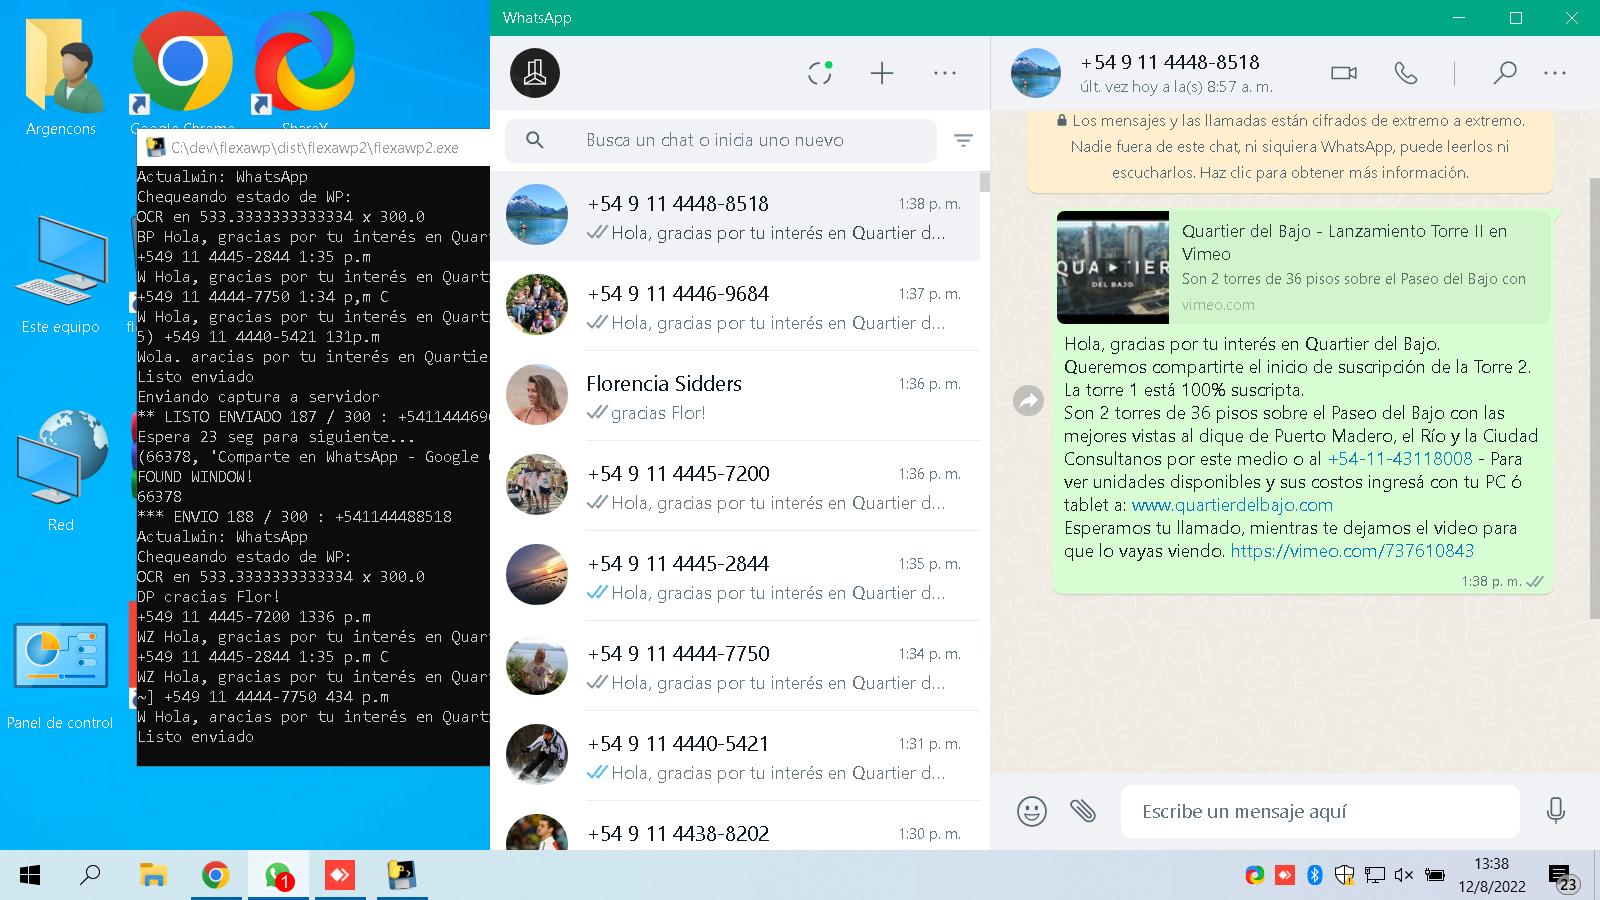
Task: Search messages in the open conversation
Action: [1504, 73]
